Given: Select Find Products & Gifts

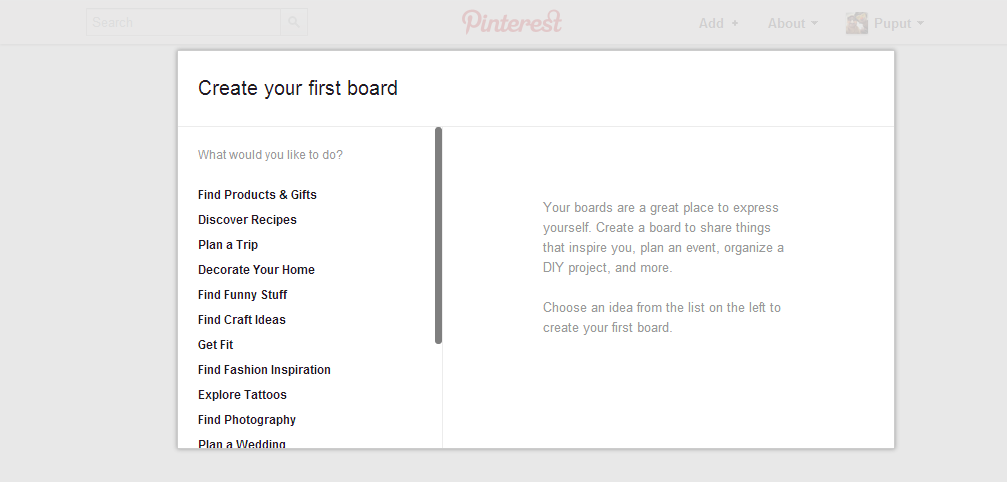Looking at the screenshot, I should click(x=257, y=194).
